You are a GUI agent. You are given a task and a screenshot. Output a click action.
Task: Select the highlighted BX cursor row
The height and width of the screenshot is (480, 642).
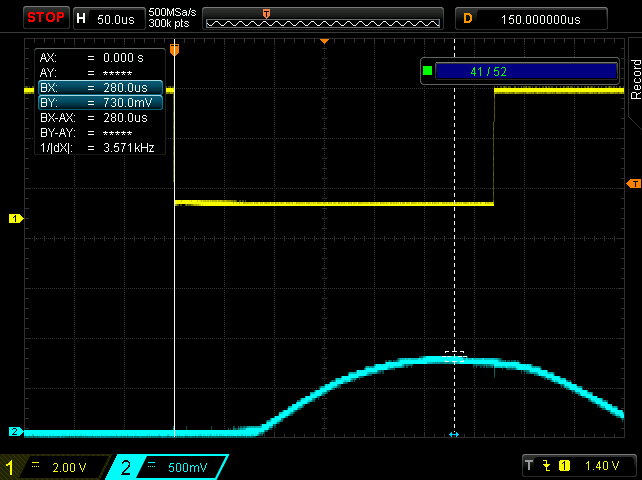tap(99, 88)
